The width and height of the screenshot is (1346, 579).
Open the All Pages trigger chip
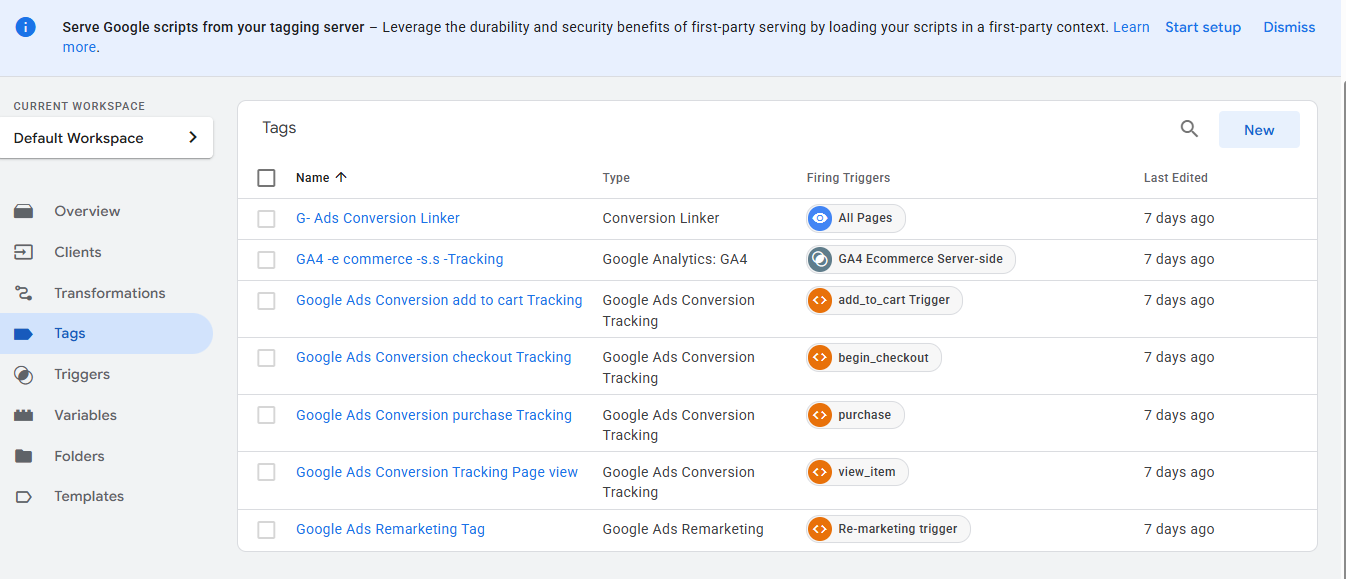click(856, 218)
